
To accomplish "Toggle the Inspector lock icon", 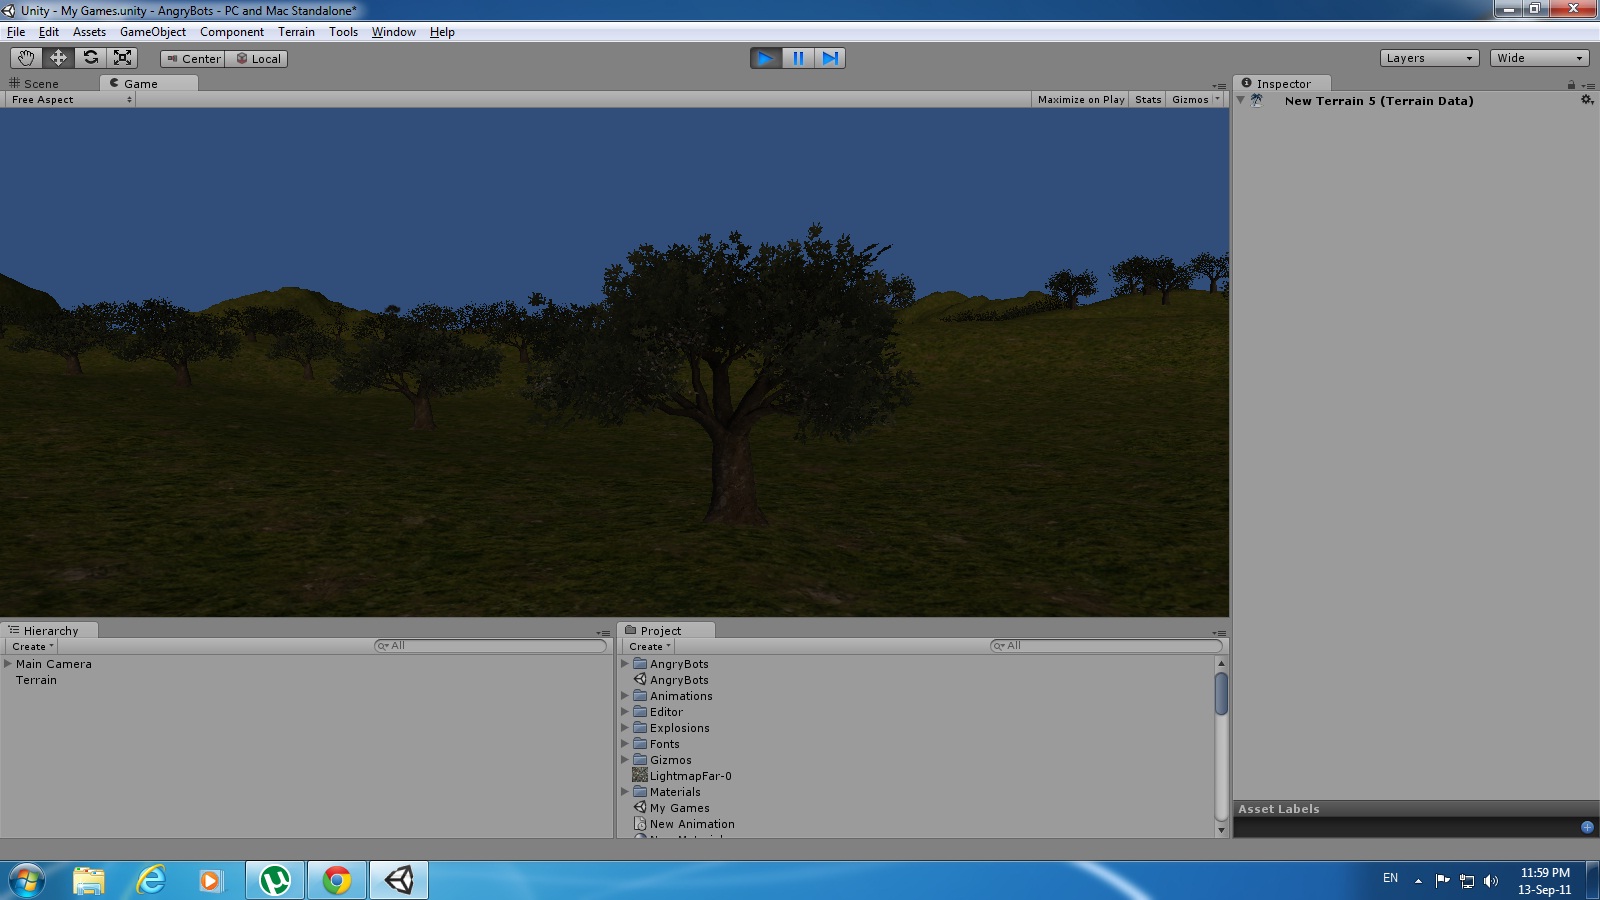I will tap(1571, 85).
